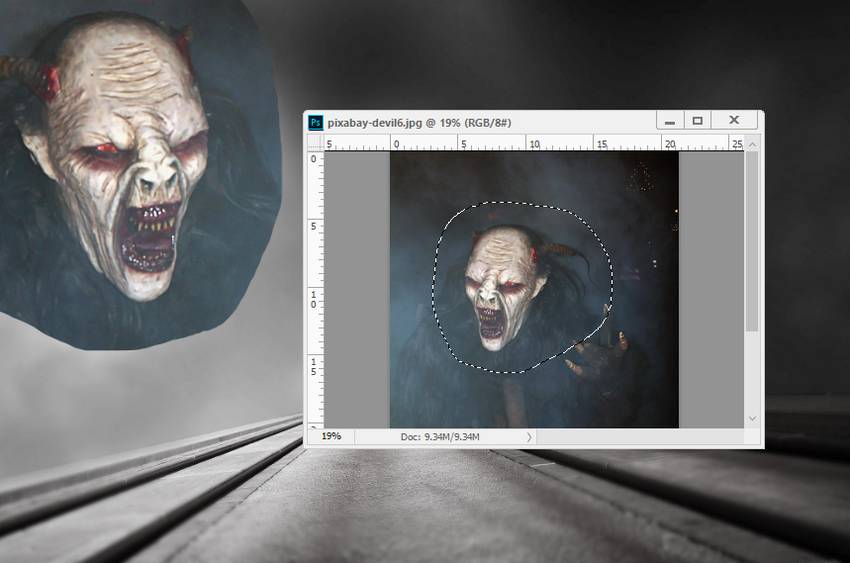Click the Photoshop icon in document title bar
This screenshot has height=563, width=850.
pos(315,122)
